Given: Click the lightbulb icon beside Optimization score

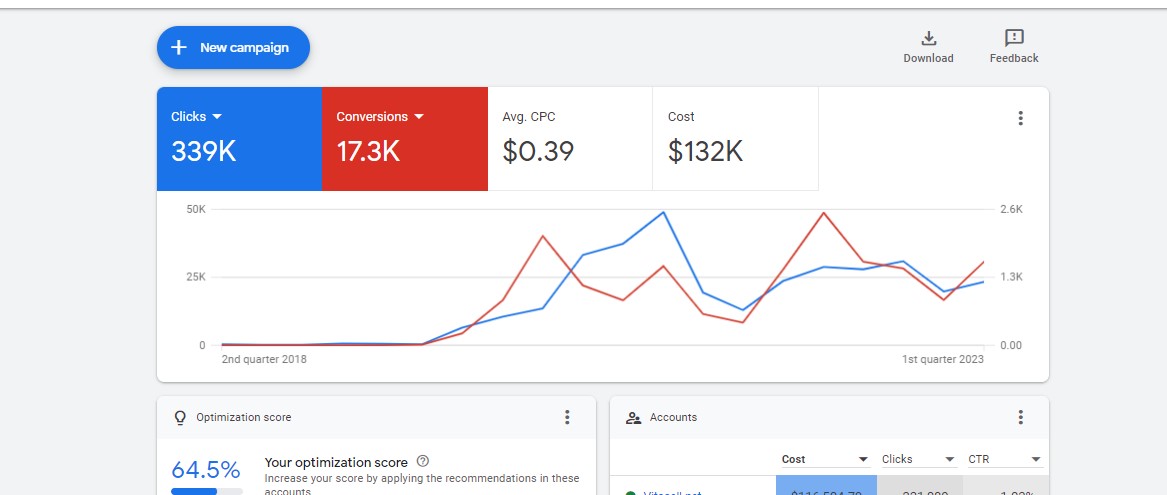Looking at the screenshot, I should point(179,417).
